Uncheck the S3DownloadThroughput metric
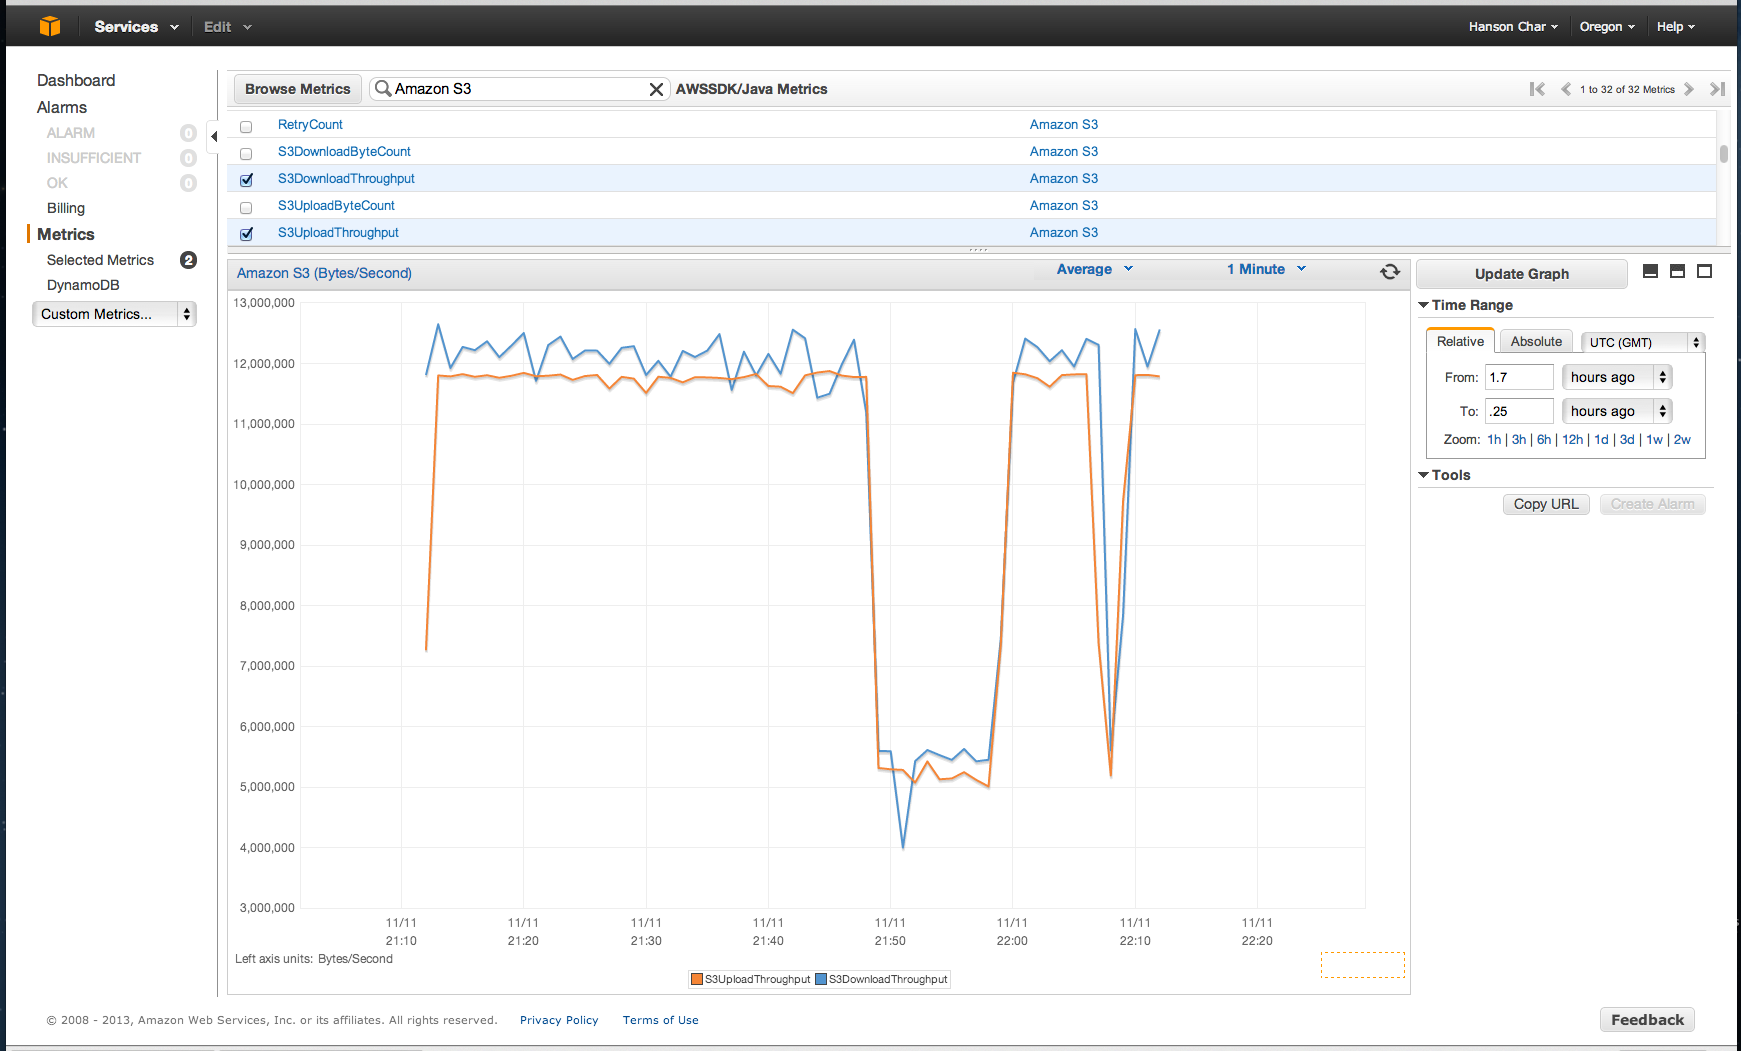This screenshot has width=1741, height=1051. click(246, 180)
